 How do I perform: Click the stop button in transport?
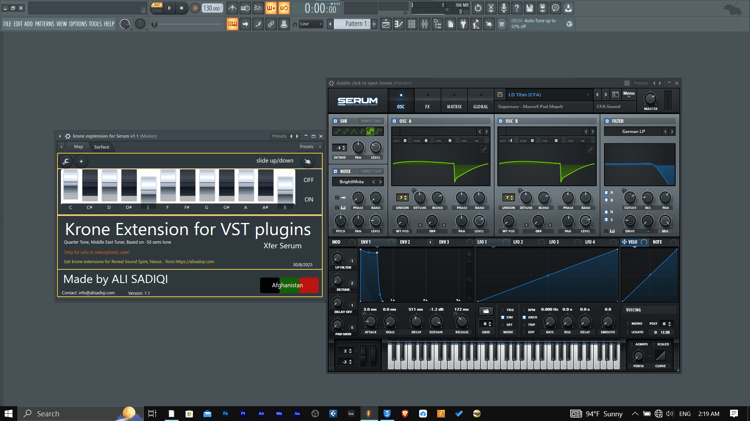[181, 8]
